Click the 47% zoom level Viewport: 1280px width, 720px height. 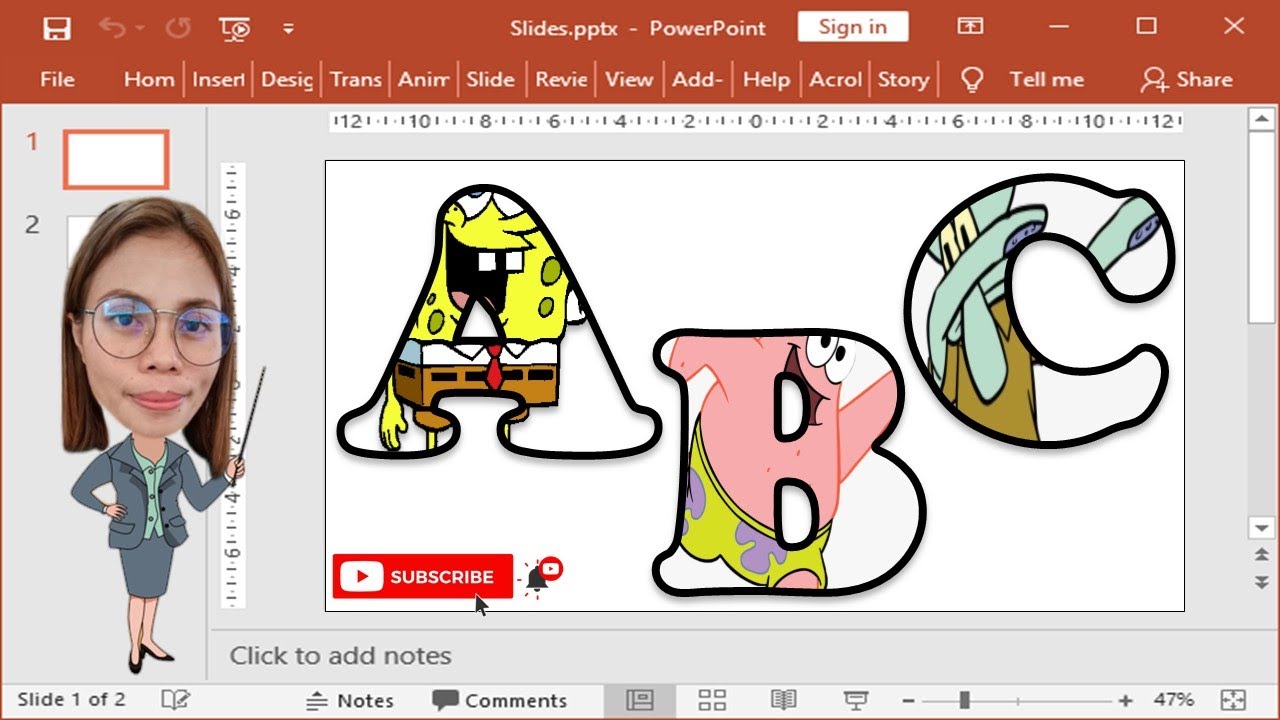(1174, 700)
